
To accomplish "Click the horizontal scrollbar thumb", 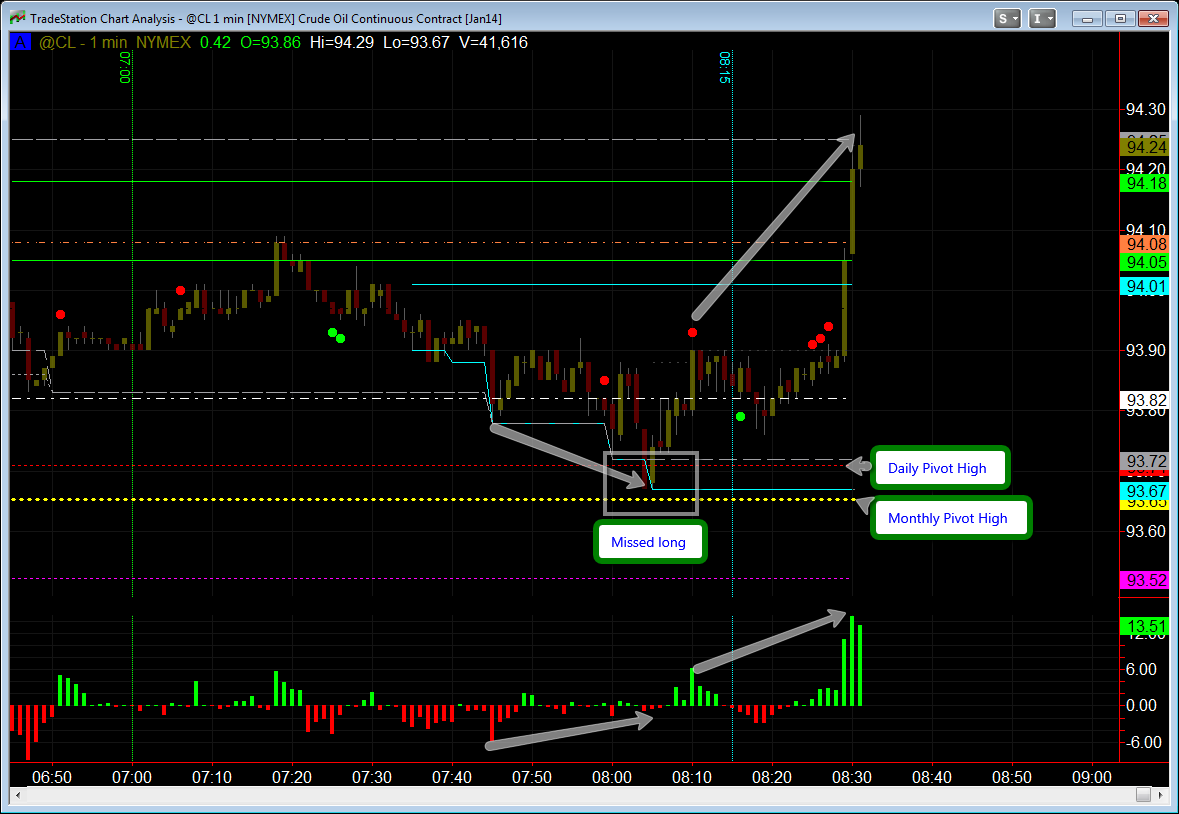I will pyautogui.click(x=1143, y=794).
